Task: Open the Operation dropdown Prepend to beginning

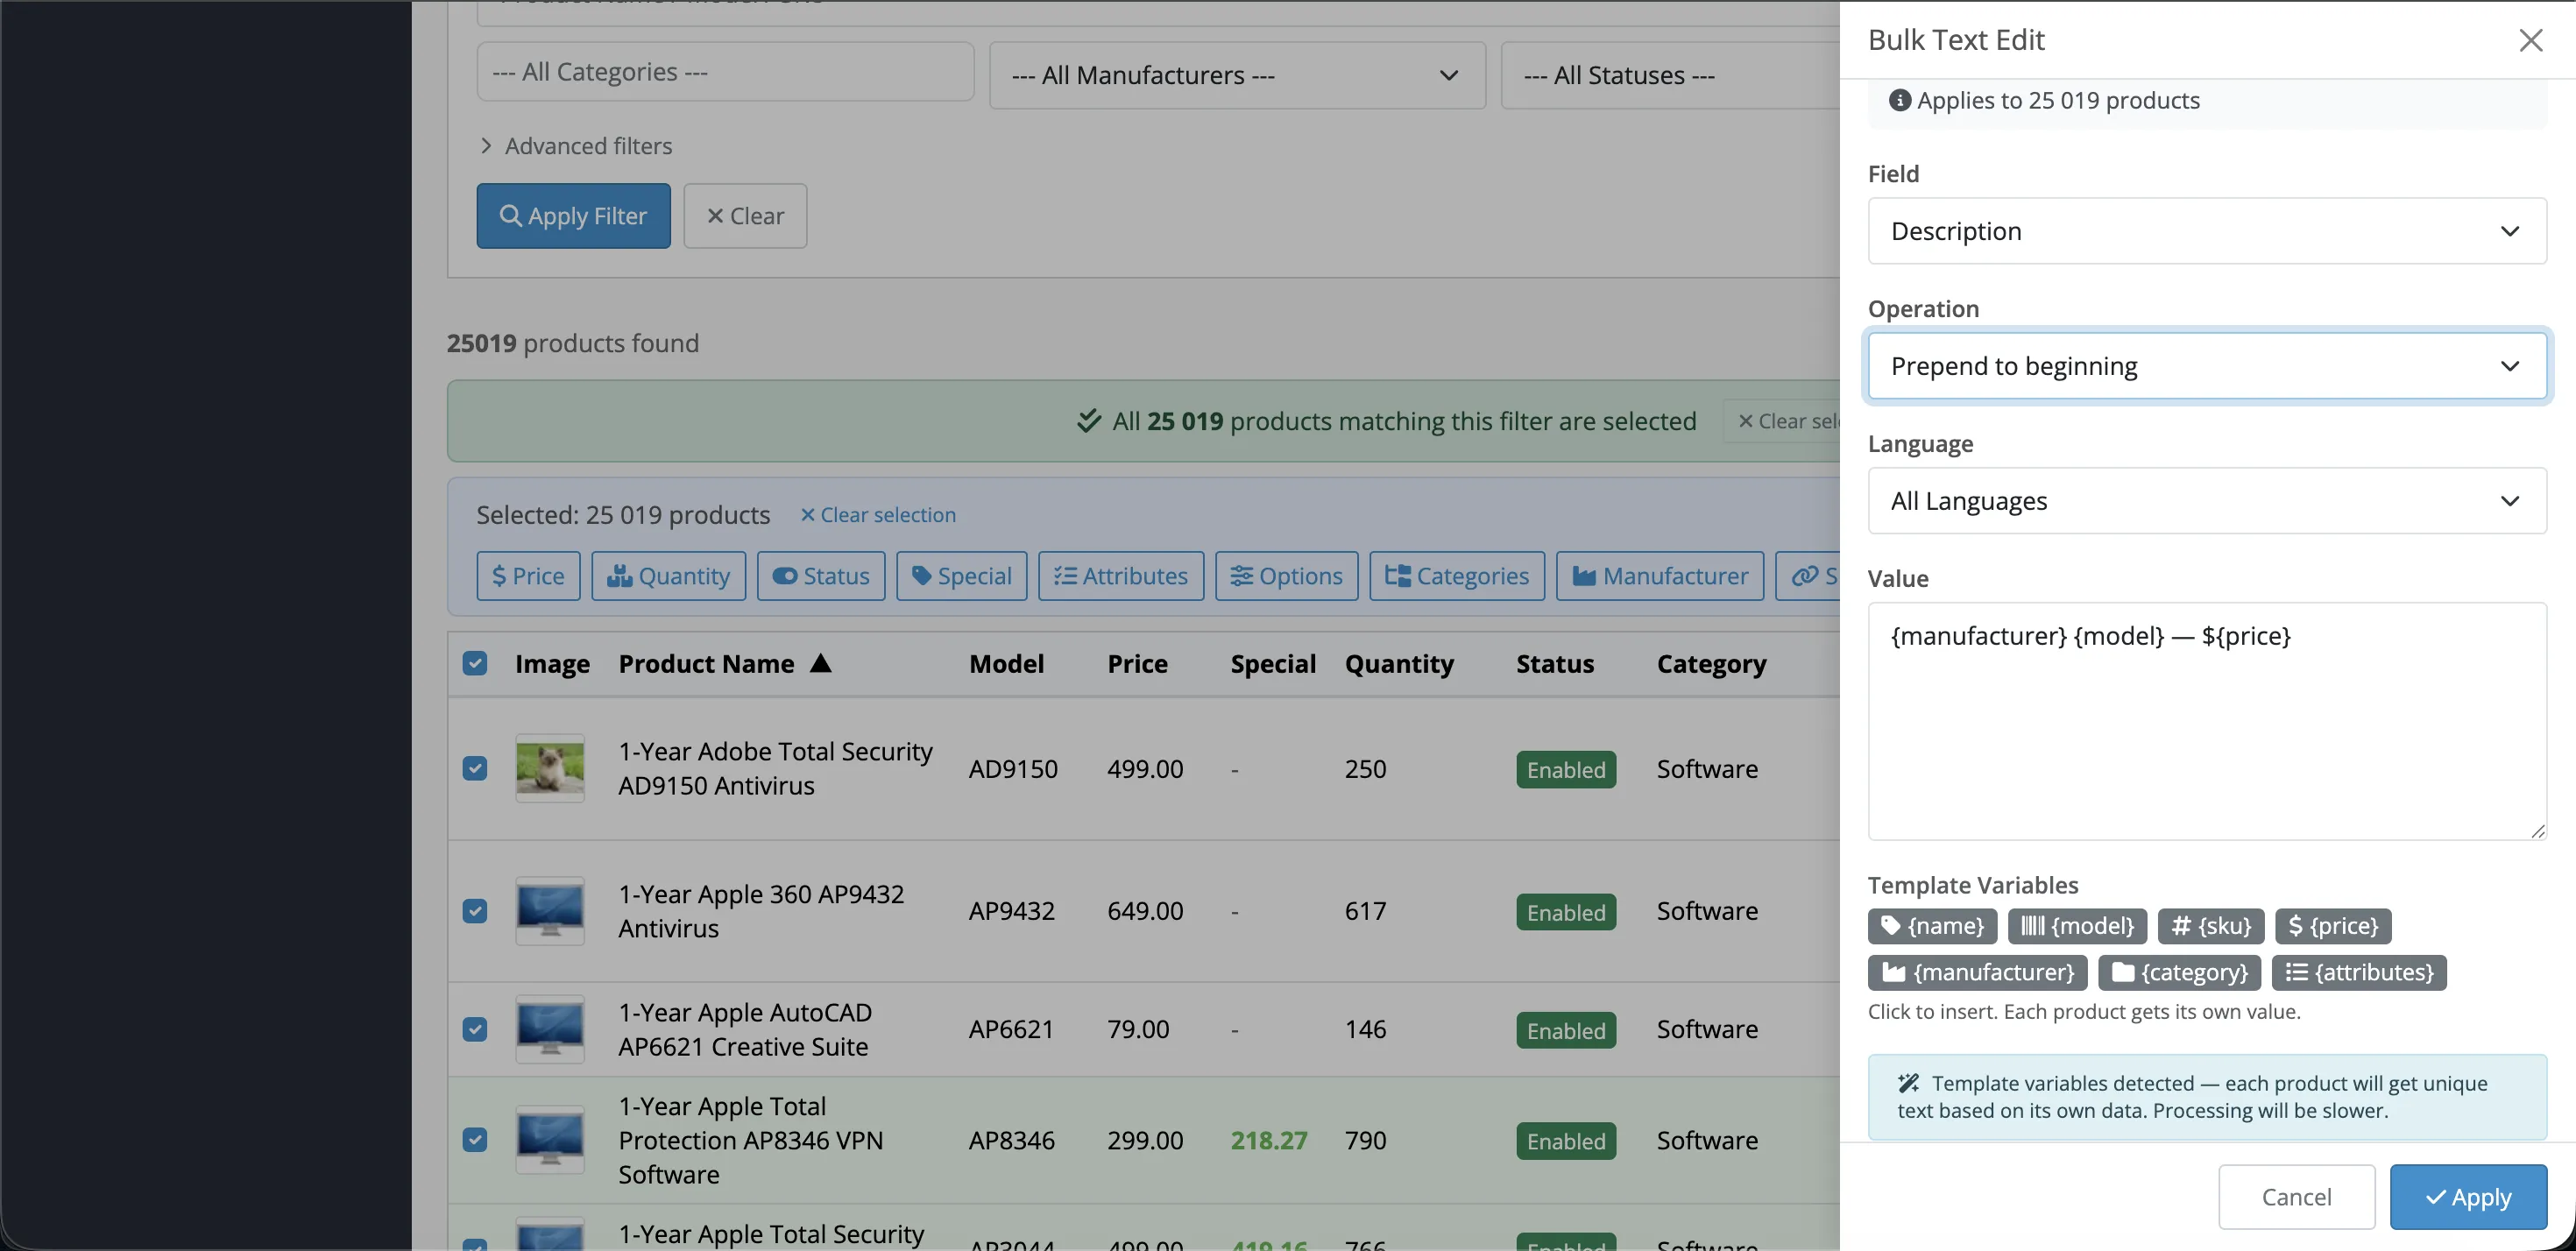Action: pos(2207,366)
